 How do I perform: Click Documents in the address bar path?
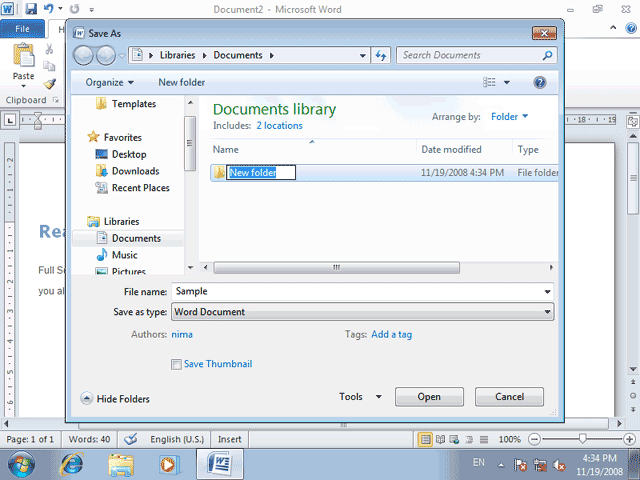click(x=238, y=55)
